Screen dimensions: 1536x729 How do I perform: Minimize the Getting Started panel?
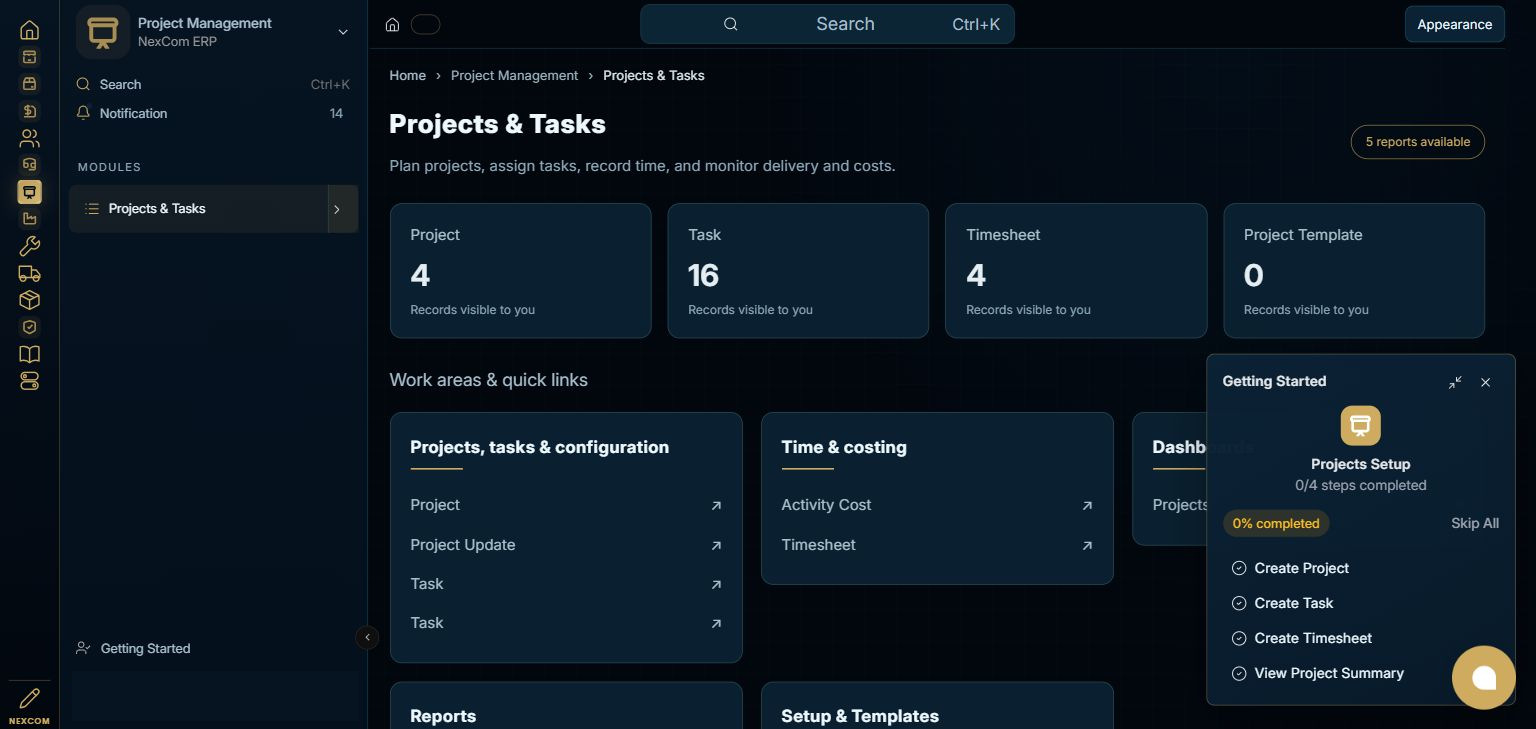point(1455,382)
